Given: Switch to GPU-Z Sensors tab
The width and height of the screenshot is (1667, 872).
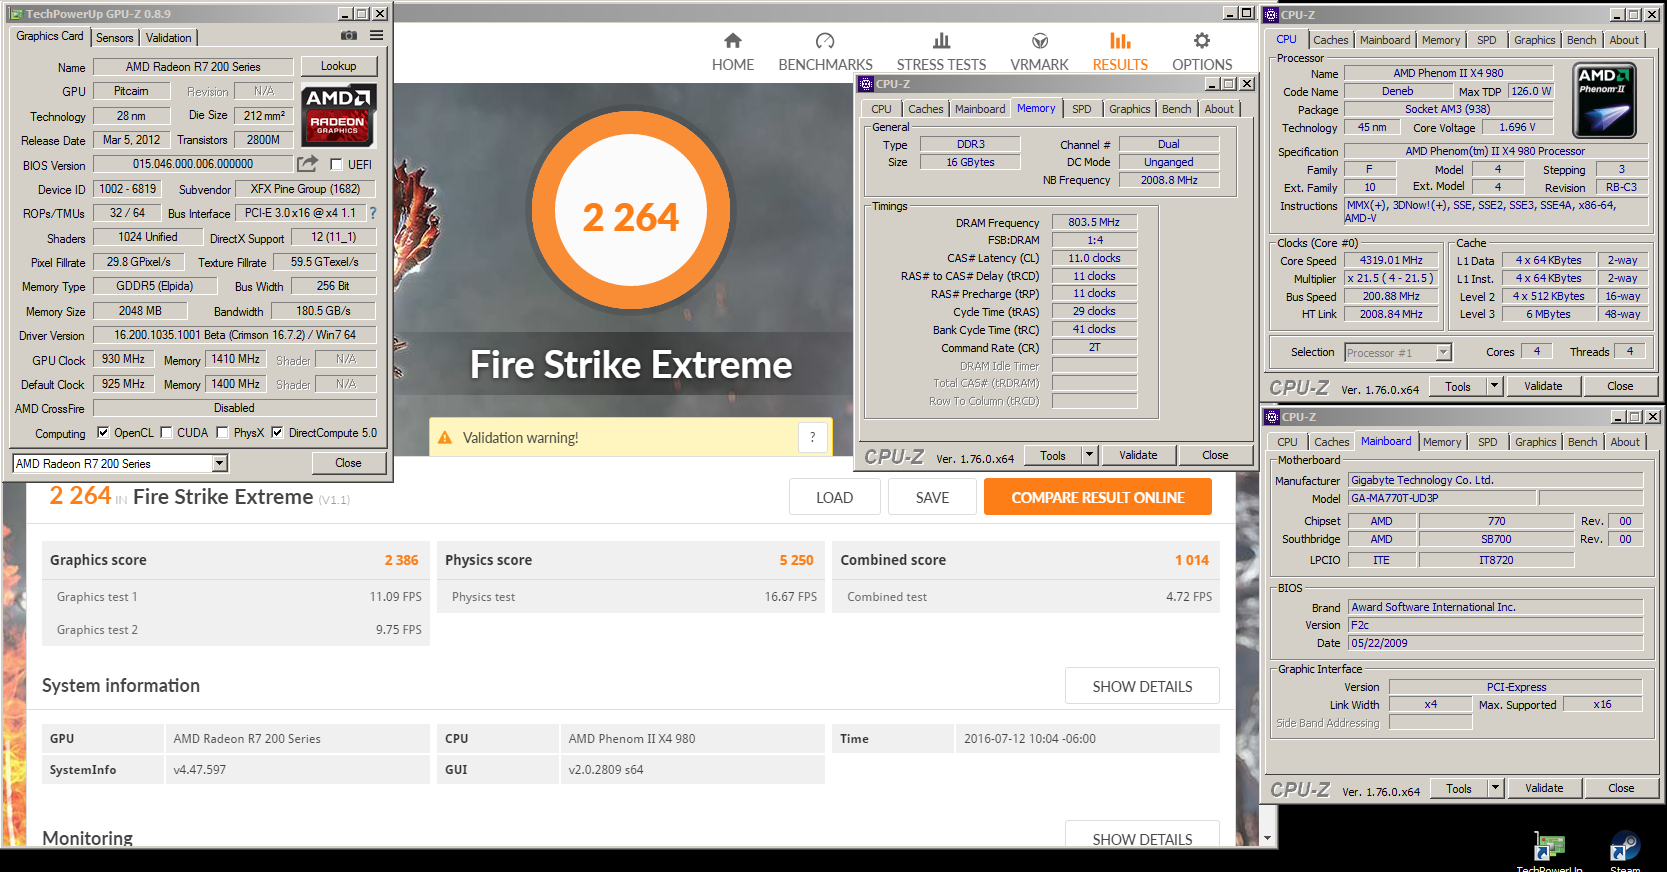Looking at the screenshot, I should coord(115,38).
